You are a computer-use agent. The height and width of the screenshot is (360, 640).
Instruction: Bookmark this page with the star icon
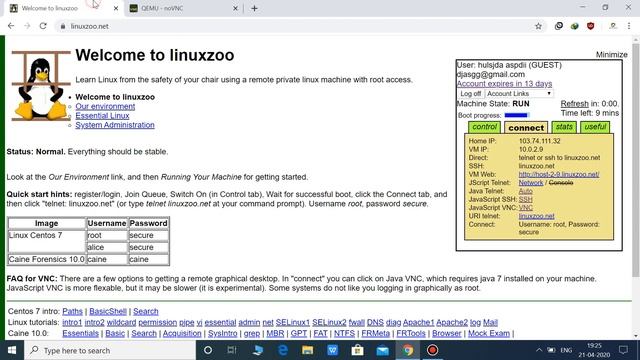coord(538,26)
